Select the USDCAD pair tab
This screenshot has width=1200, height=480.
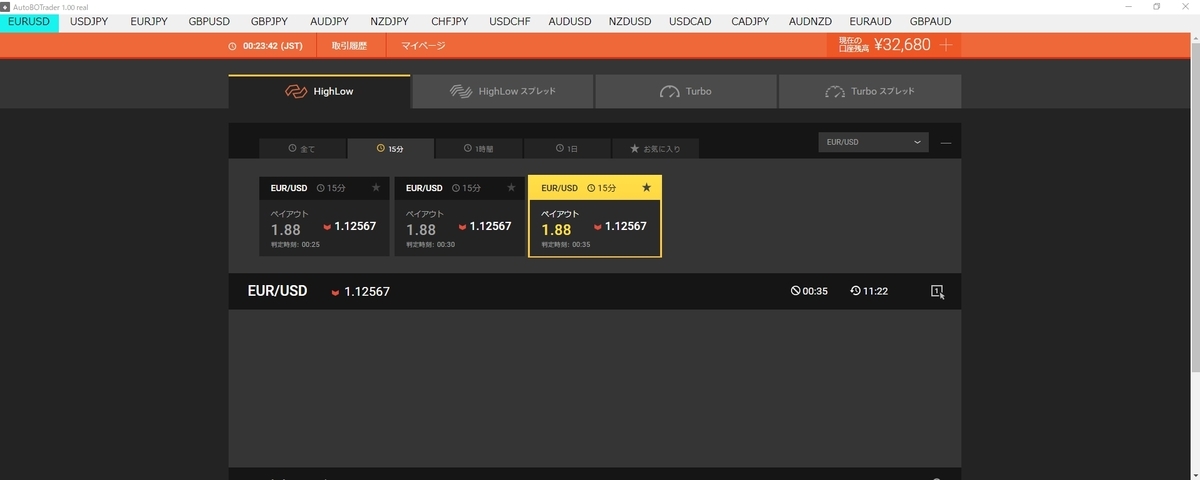(690, 21)
